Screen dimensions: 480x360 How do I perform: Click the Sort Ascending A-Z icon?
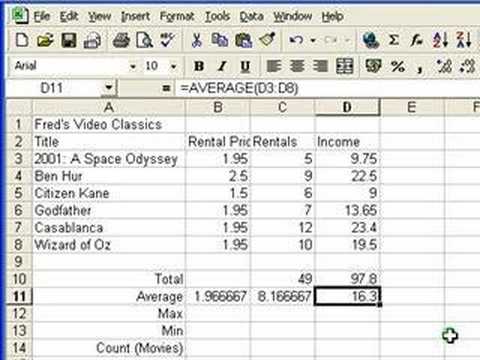pos(440,40)
